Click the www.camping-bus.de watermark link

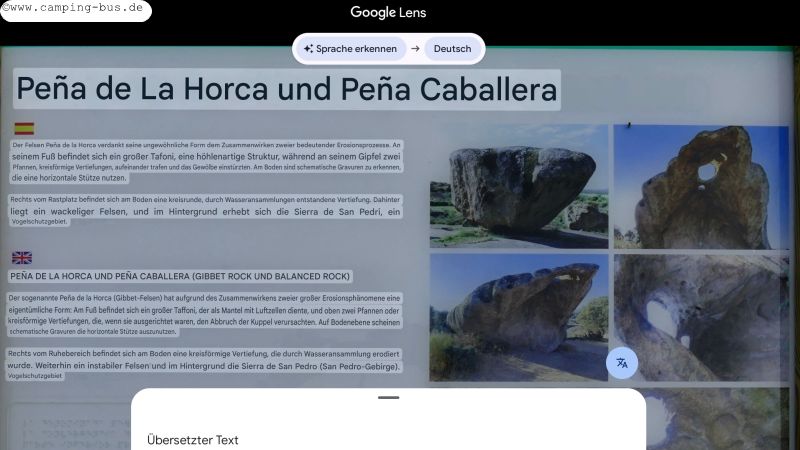pyautogui.click(x=75, y=10)
